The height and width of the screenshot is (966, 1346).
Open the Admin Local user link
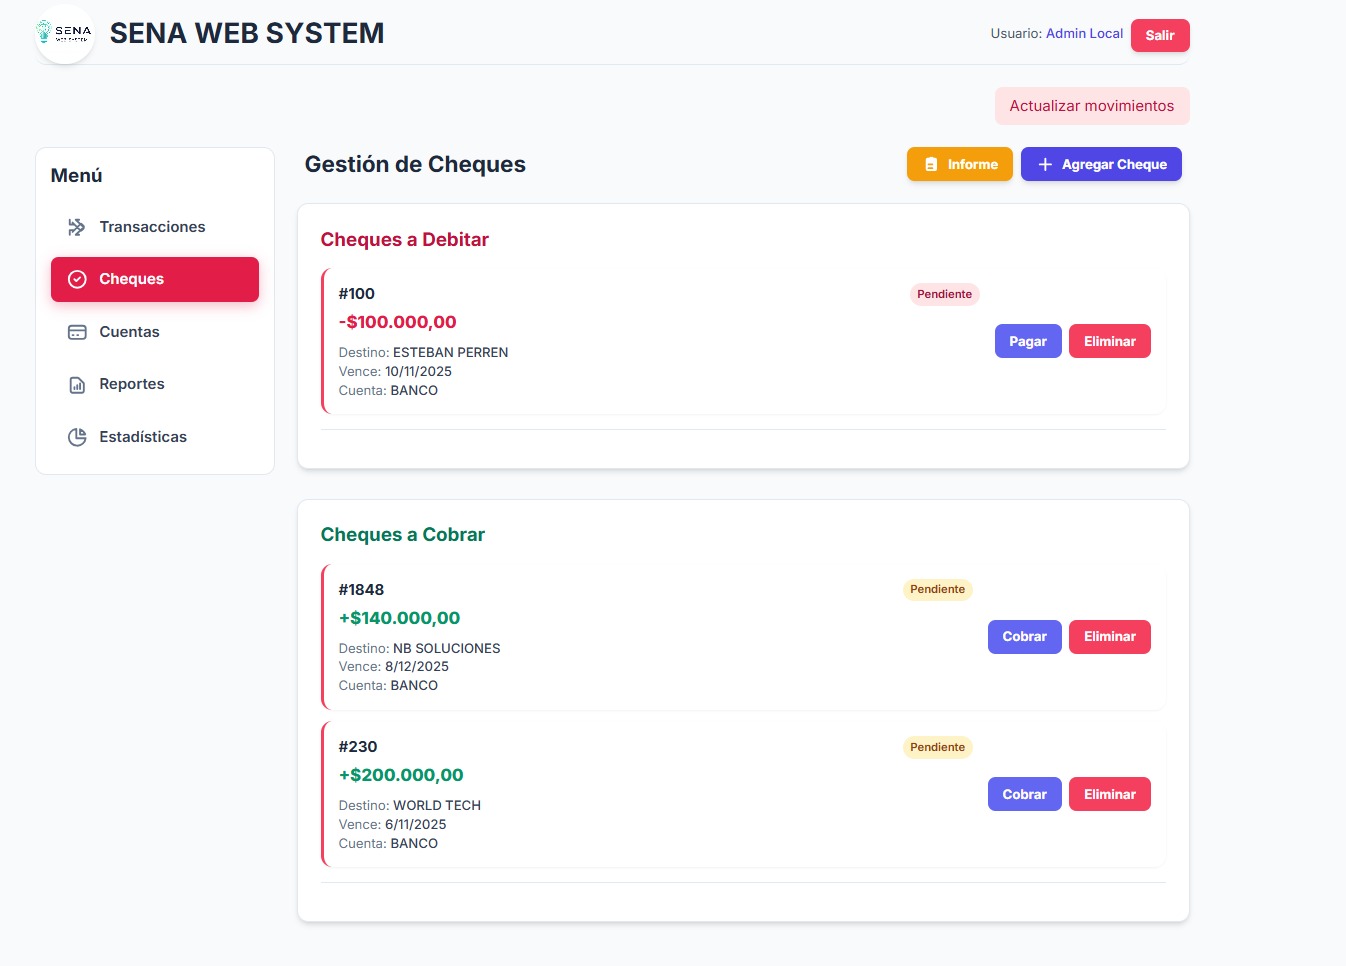[1084, 33]
